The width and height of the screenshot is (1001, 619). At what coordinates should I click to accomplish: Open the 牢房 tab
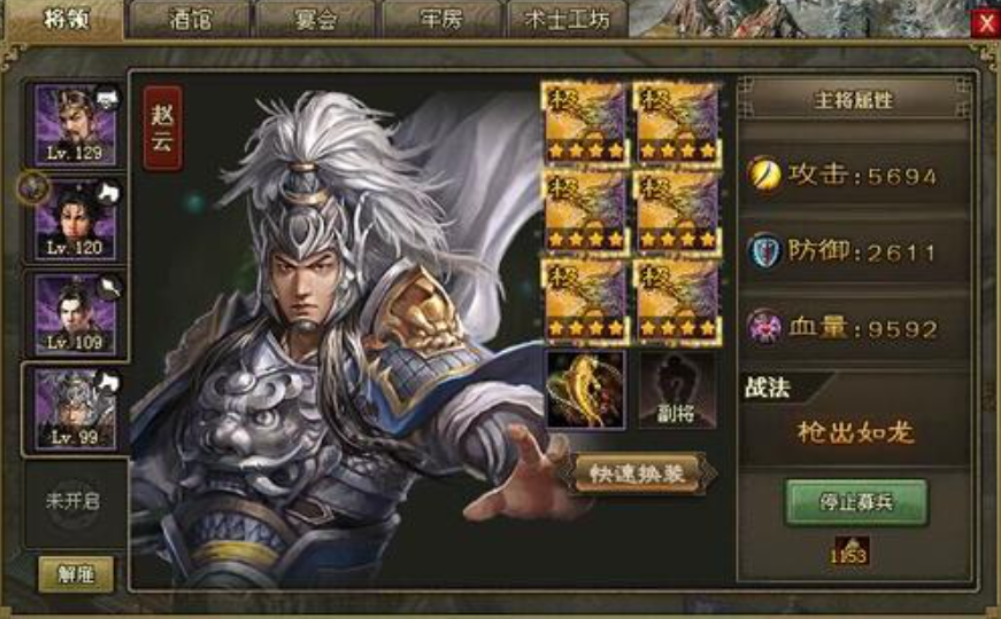coord(441,20)
